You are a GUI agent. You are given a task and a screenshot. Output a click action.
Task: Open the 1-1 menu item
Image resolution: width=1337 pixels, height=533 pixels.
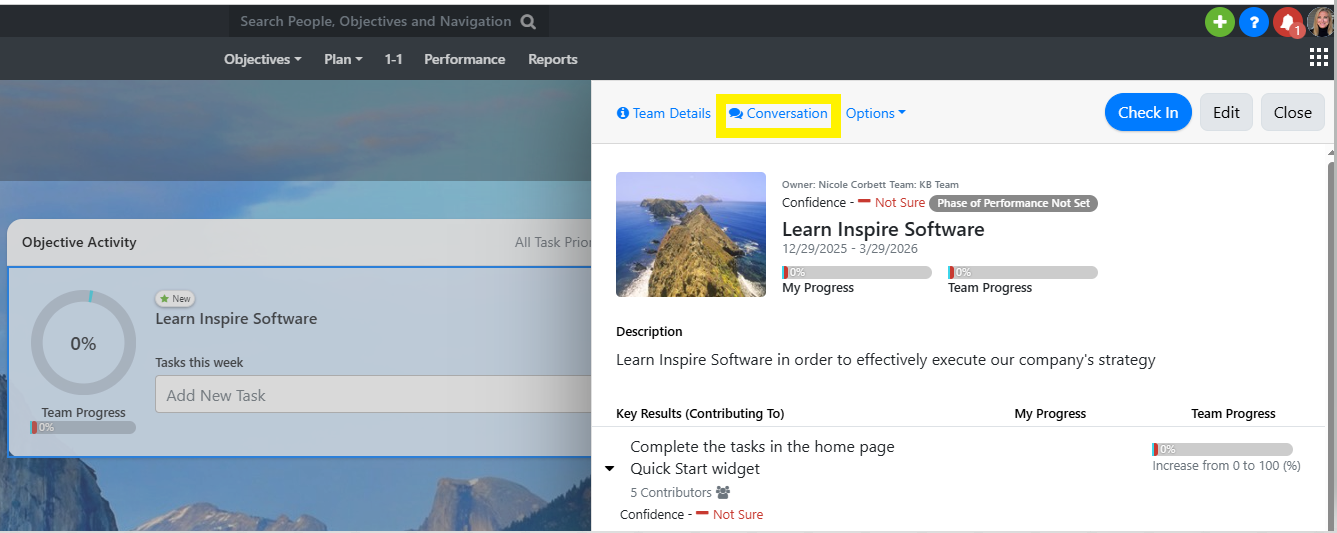(x=393, y=59)
